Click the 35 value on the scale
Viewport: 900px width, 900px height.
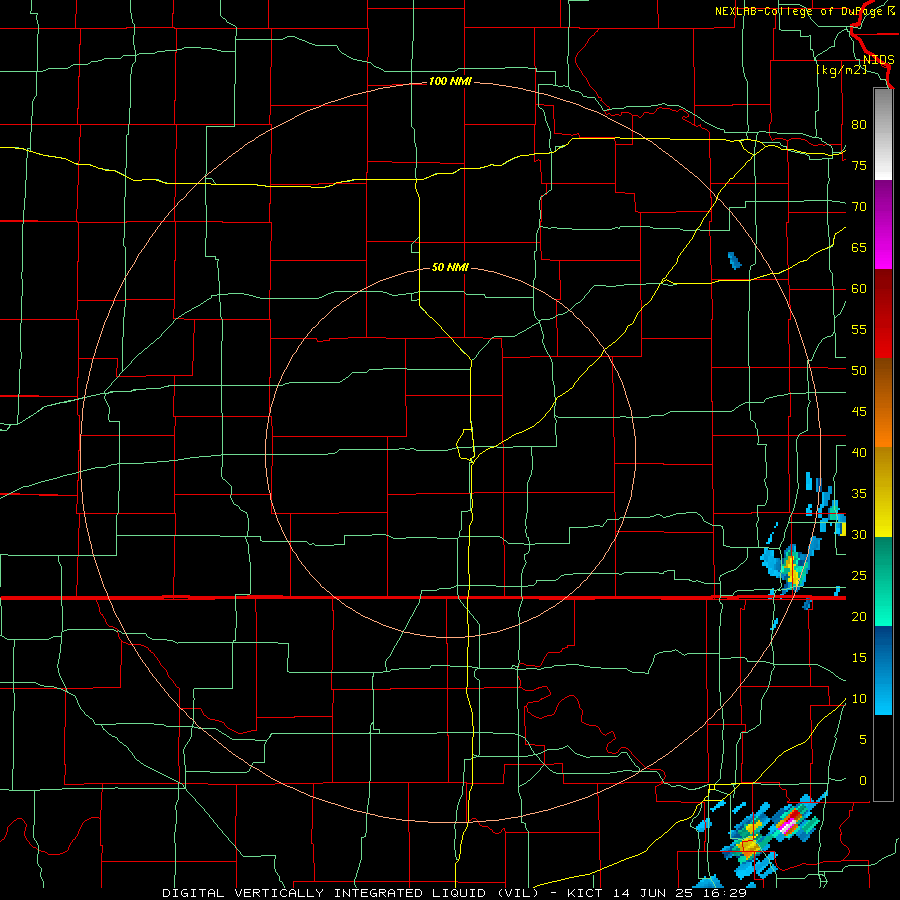point(859,494)
